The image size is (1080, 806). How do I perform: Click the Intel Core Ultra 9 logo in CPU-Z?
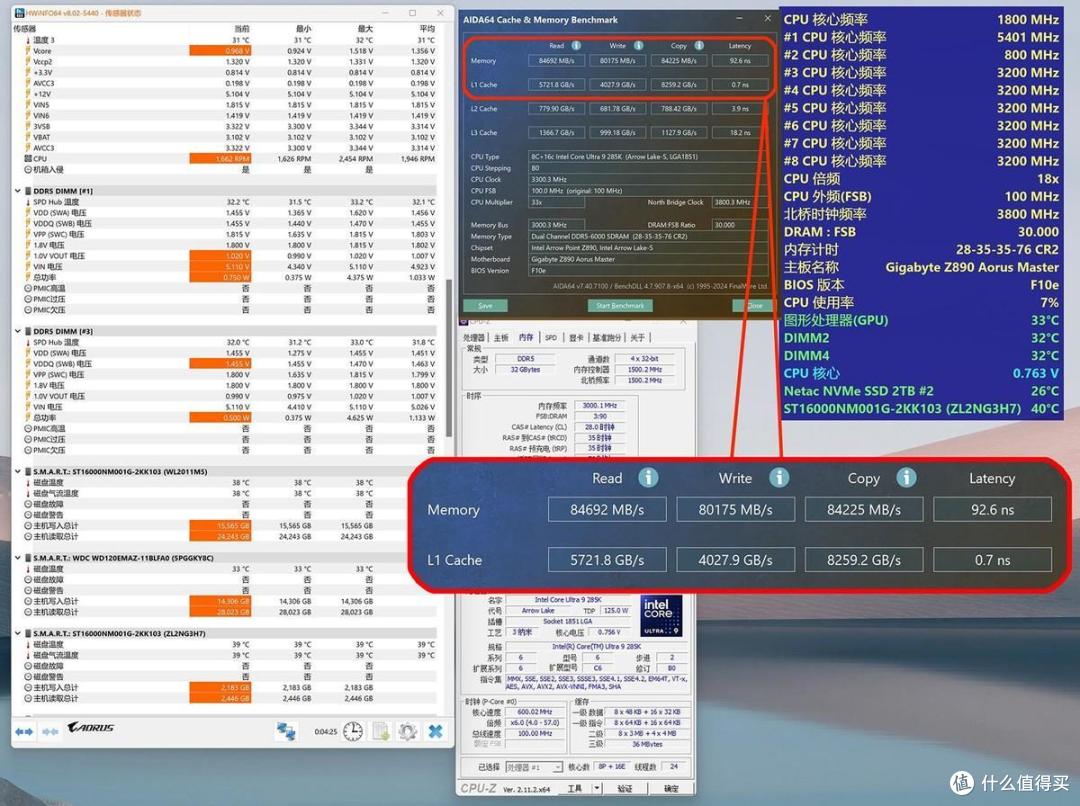[661, 616]
